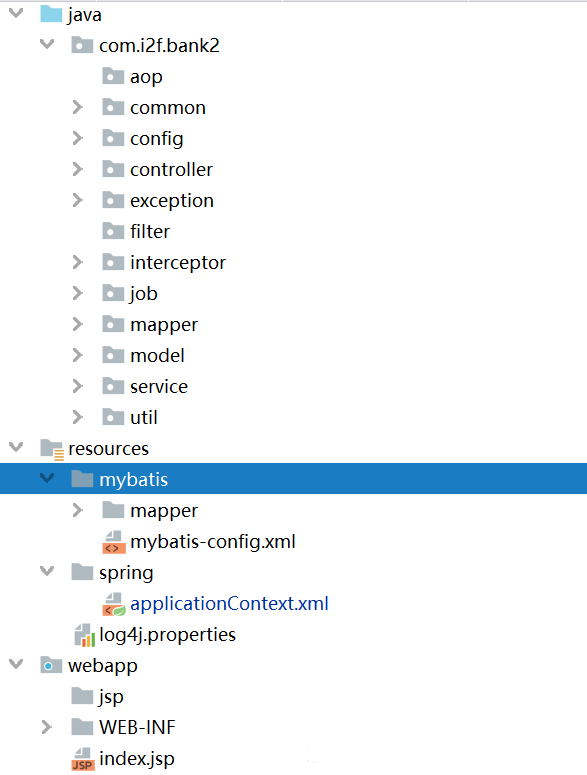Collapse the spring folder

(47, 571)
